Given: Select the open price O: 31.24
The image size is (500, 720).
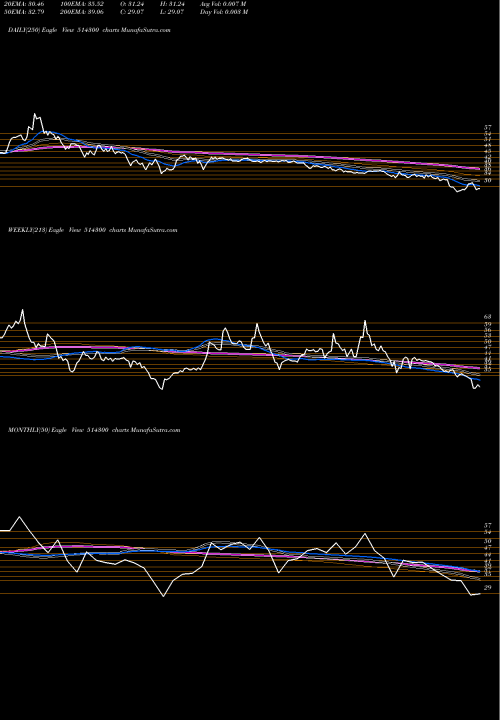Looking at the screenshot, I should click(x=132, y=4).
